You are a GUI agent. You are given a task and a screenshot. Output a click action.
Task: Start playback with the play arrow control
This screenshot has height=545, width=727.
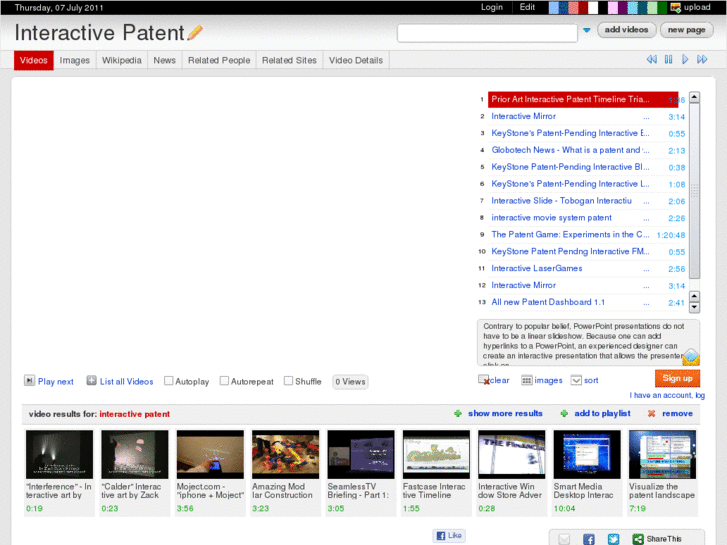(685, 59)
